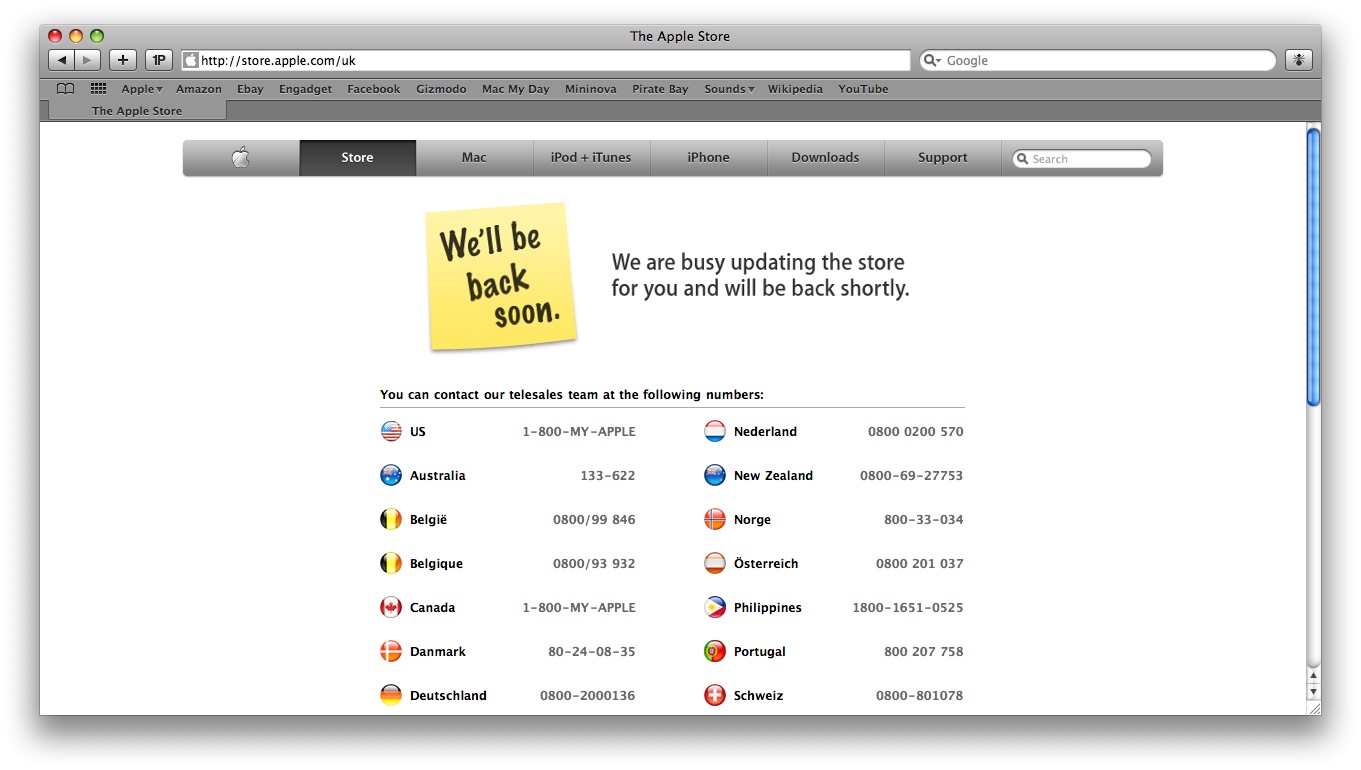
Task: Open the Gizmodo bookmark
Action: tap(441, 89)
